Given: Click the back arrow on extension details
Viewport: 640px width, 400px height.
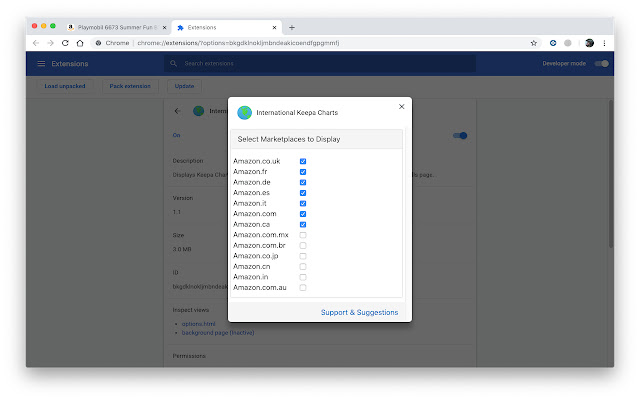Looking at the screenshot, I should click(177, 111).
